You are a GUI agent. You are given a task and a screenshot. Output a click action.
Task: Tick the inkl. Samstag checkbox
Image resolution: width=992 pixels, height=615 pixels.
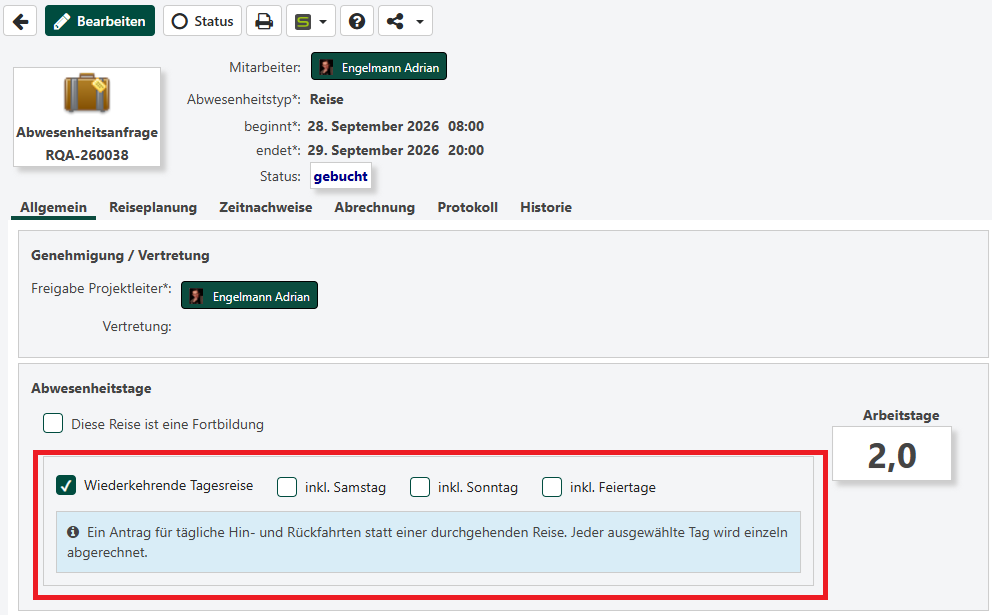click(287, 487)
